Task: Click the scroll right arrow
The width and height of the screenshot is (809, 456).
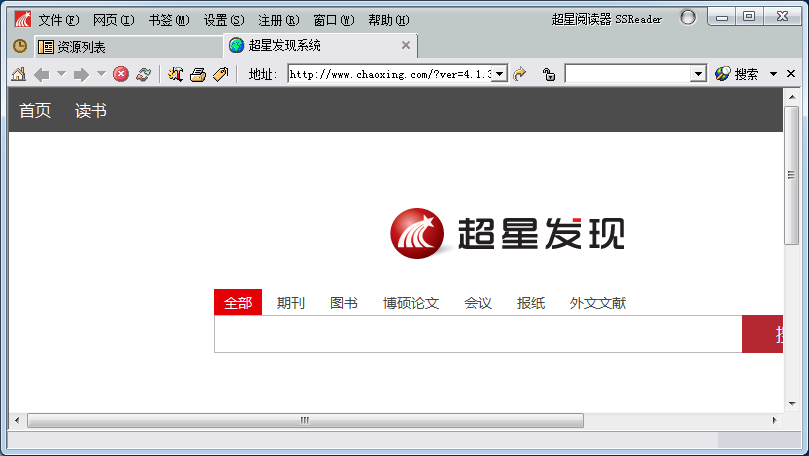Action: click(774, 420)
